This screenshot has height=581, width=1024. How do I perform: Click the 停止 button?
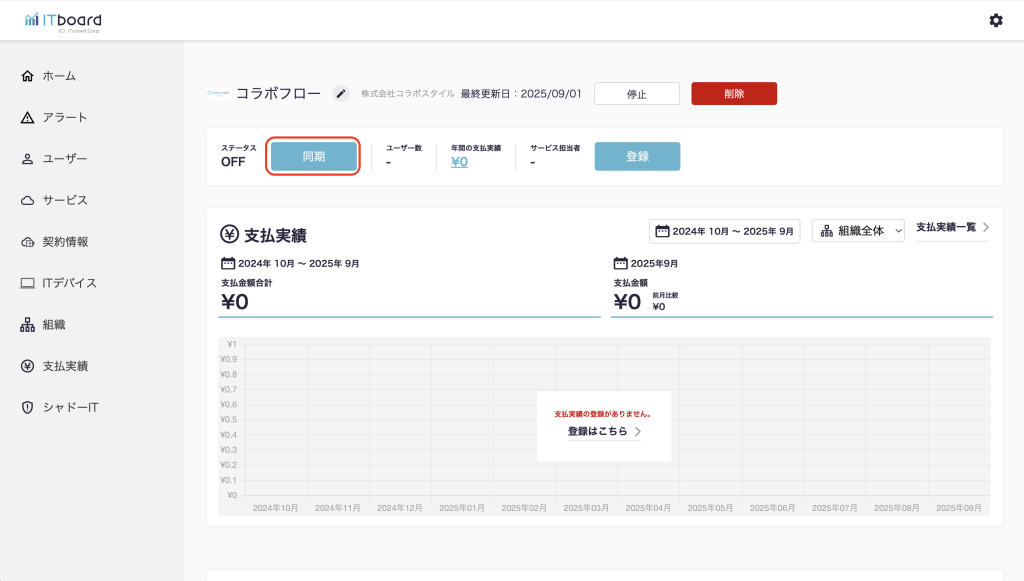pos(636,94)
